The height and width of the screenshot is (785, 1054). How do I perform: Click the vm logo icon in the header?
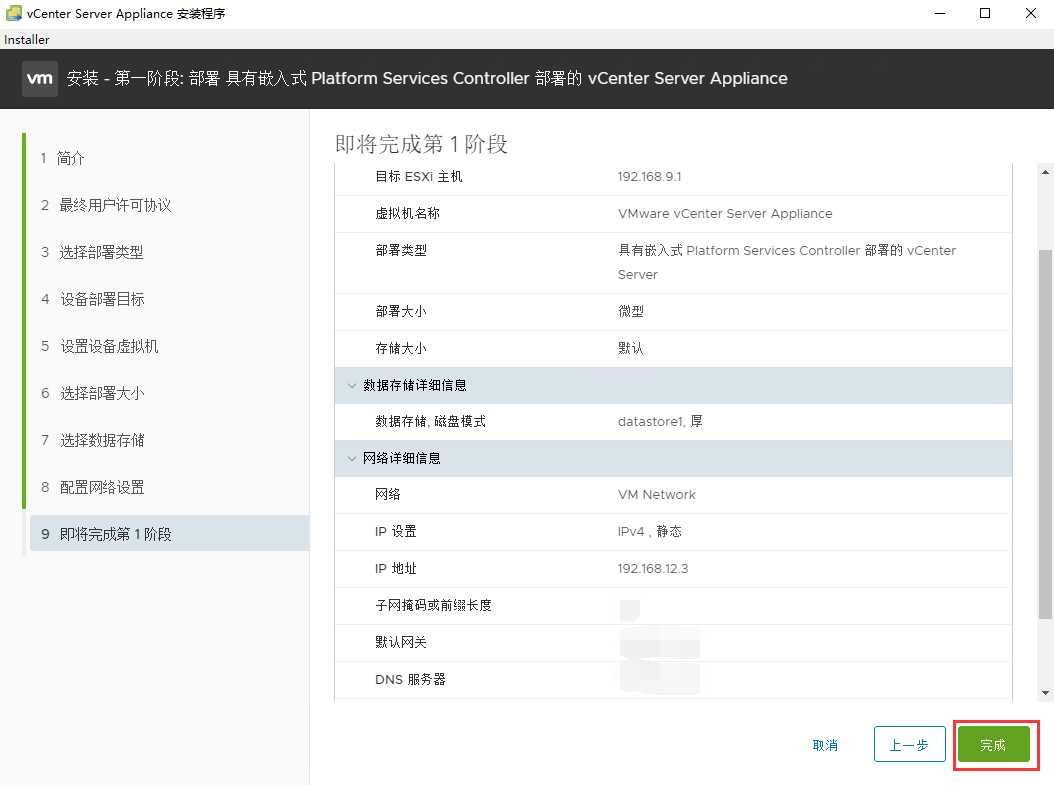coord(40,77)
